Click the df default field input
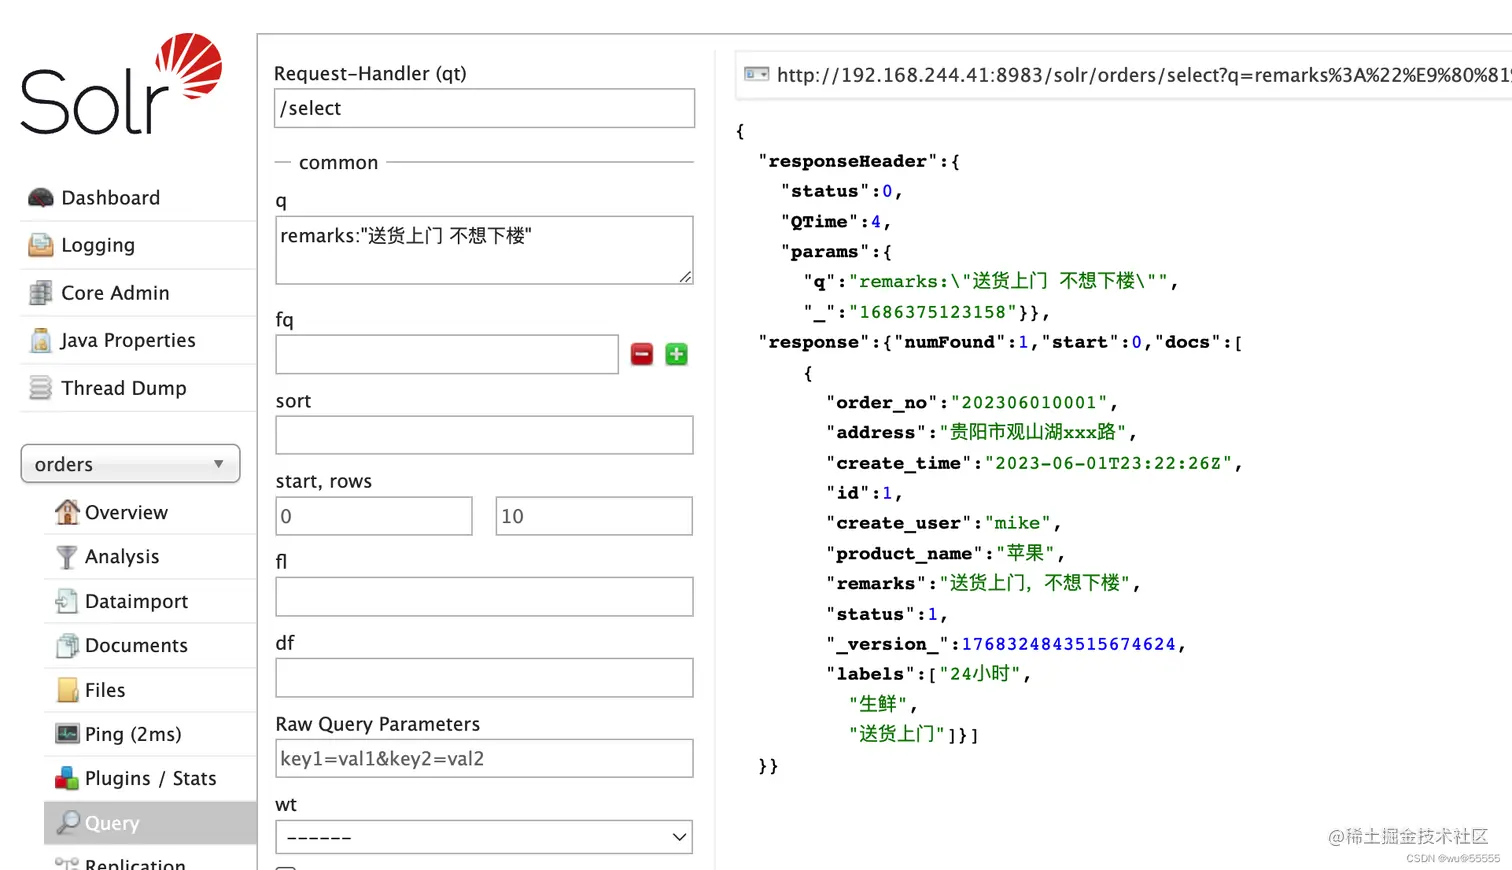 coord(484,678)
